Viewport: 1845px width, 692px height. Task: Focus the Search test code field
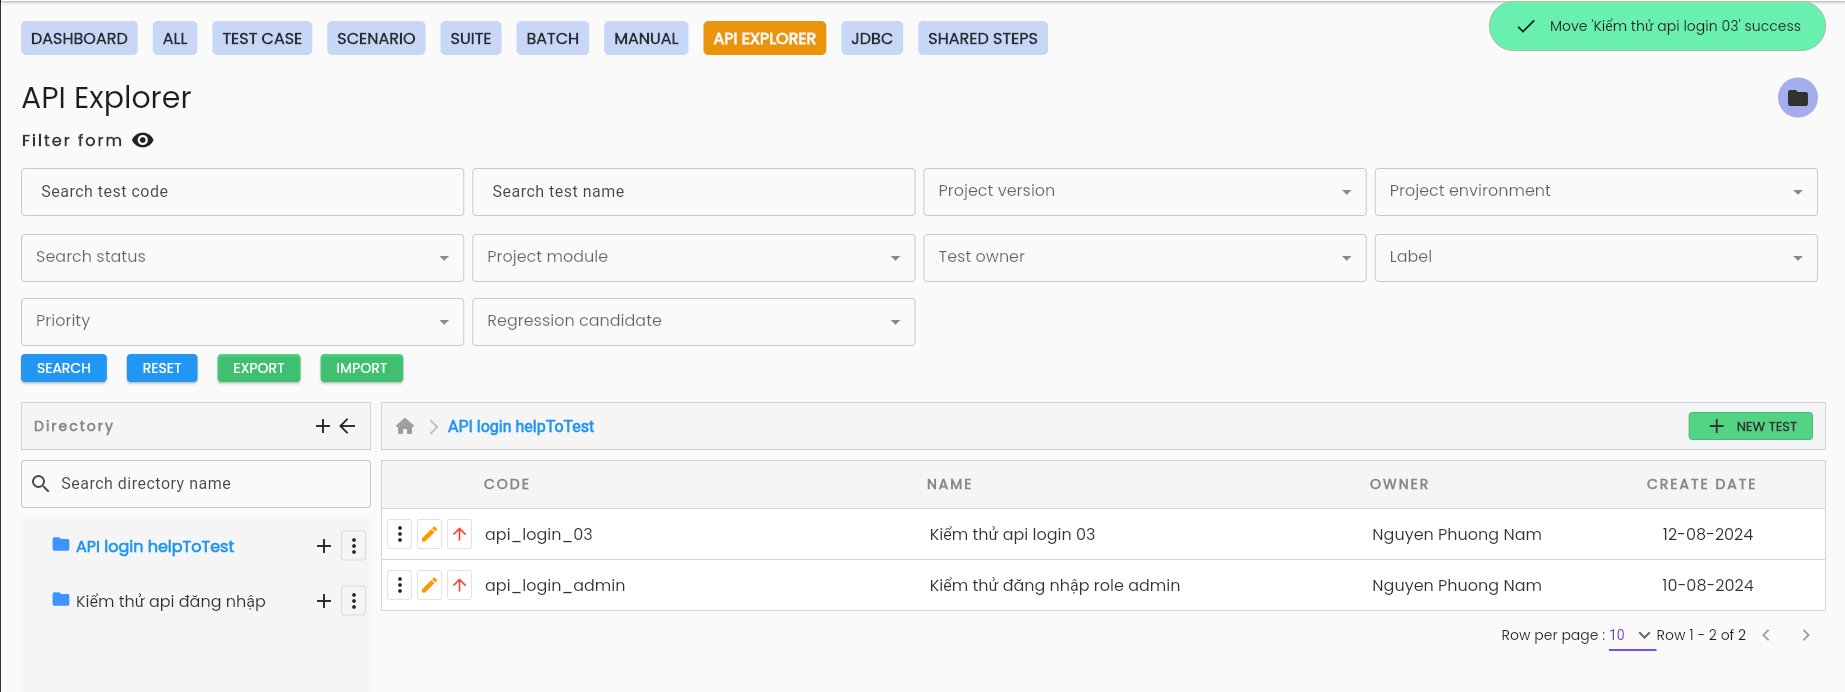click(x=242, y=192)
